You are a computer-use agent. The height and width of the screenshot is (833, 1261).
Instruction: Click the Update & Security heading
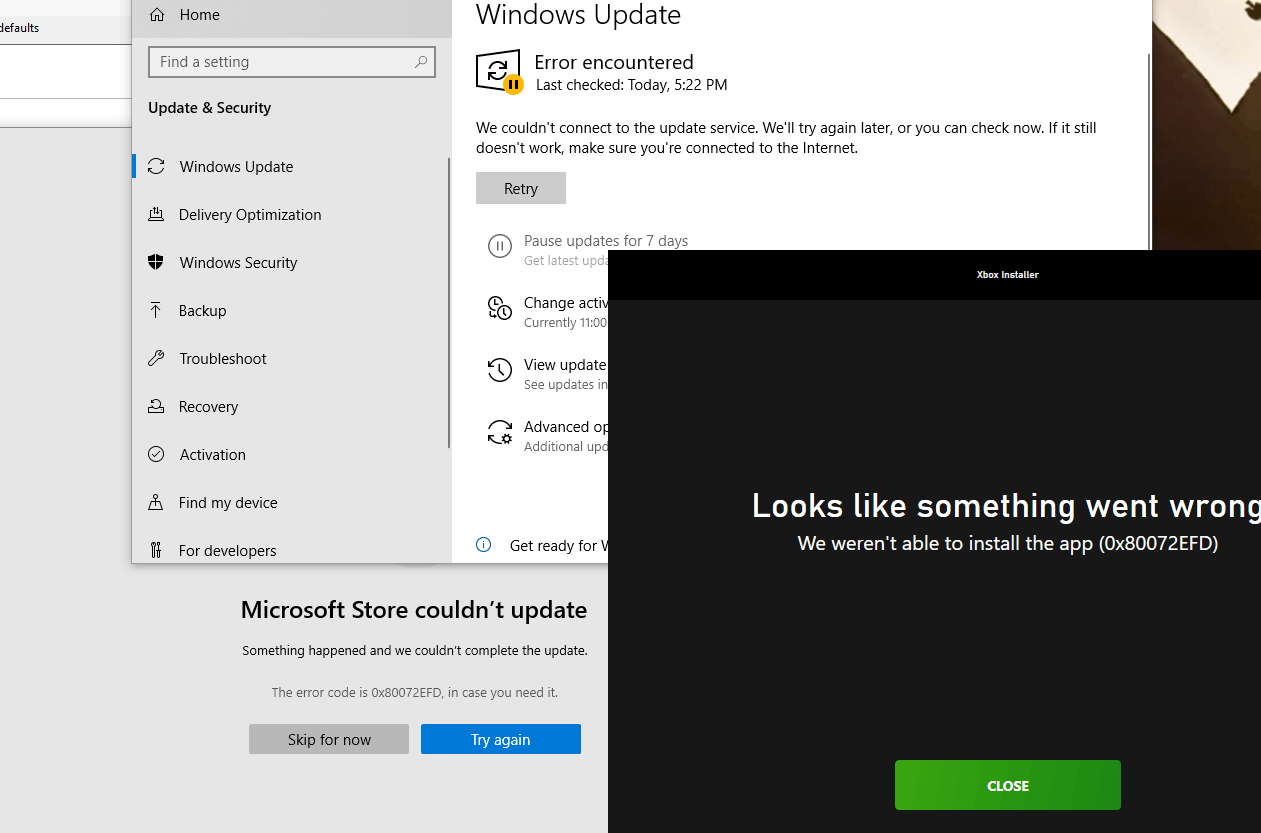pos(209,108)
